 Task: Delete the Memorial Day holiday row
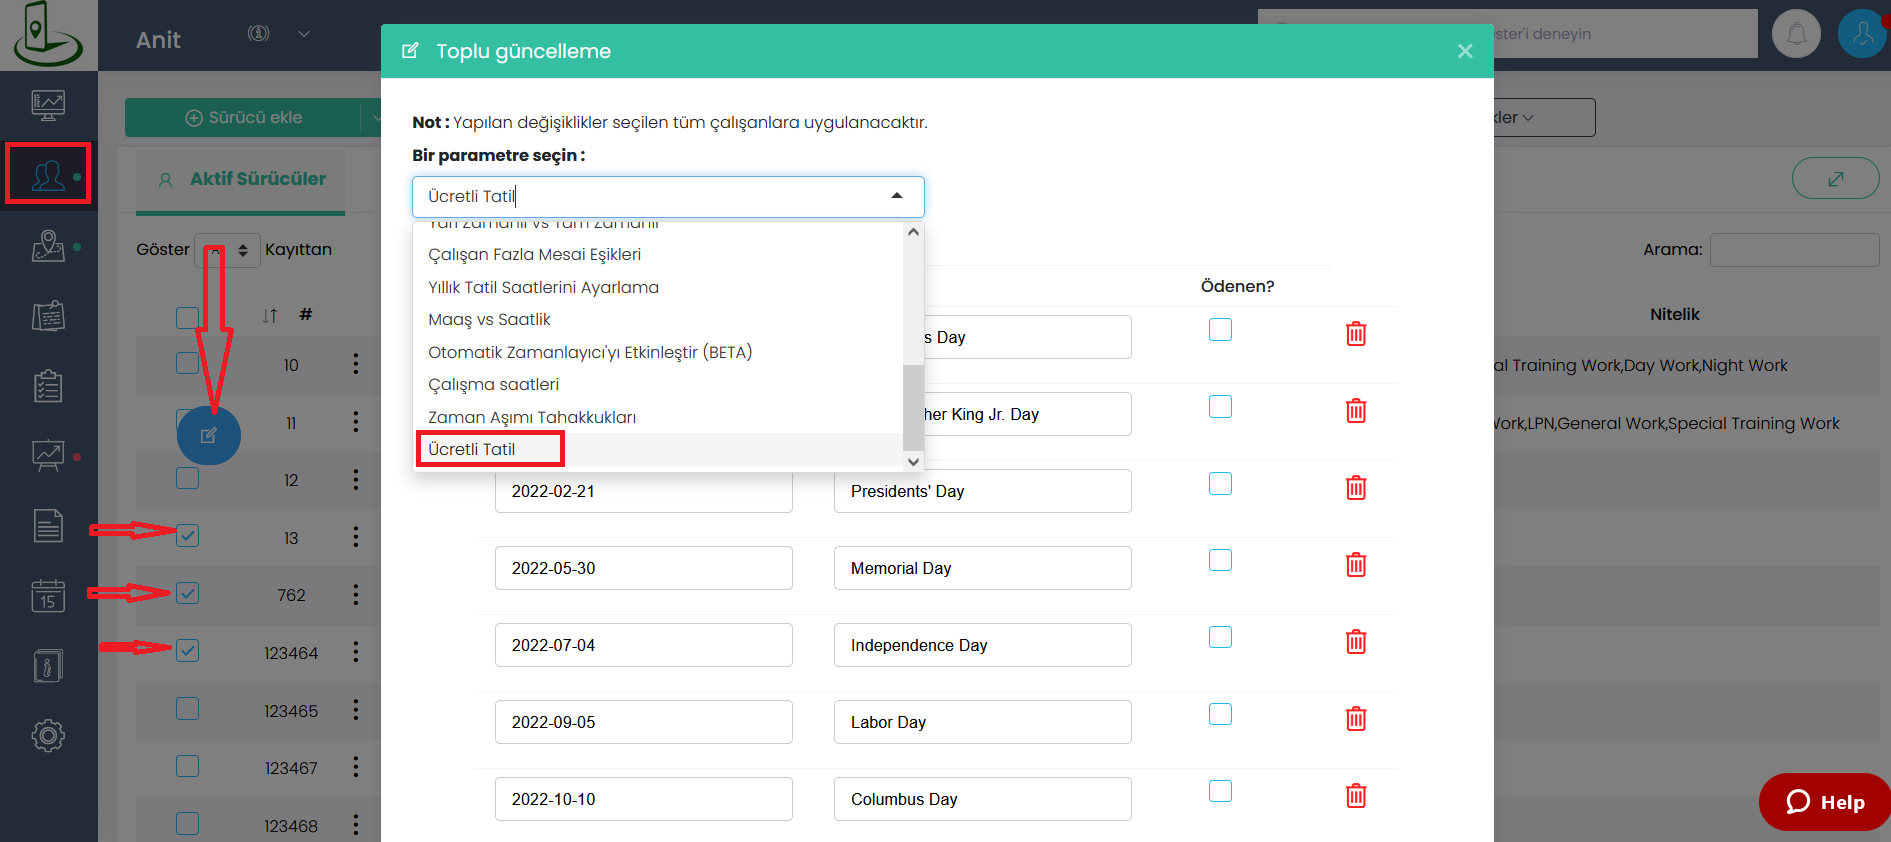click(1355, 565)
